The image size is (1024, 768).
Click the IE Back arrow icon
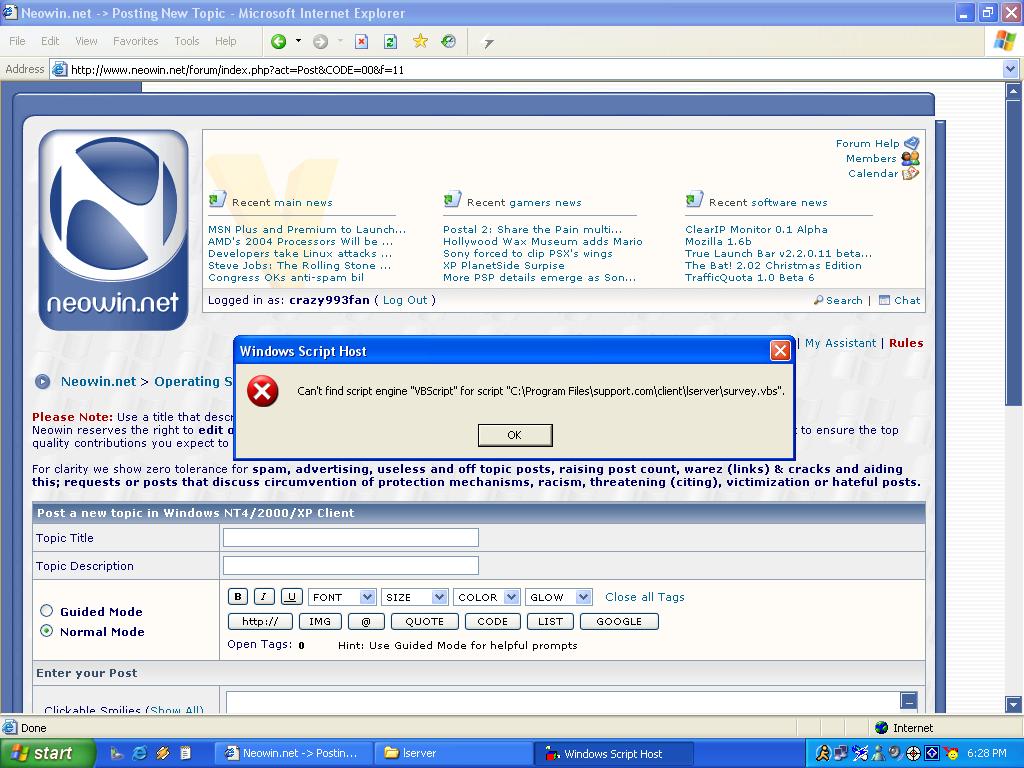click(x=279, y=42)
